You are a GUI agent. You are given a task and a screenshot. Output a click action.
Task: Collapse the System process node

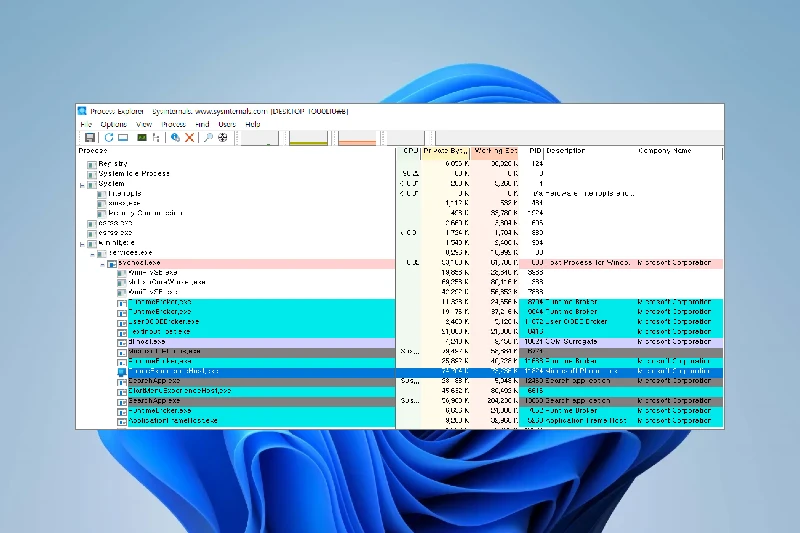(x=82, y=185)
